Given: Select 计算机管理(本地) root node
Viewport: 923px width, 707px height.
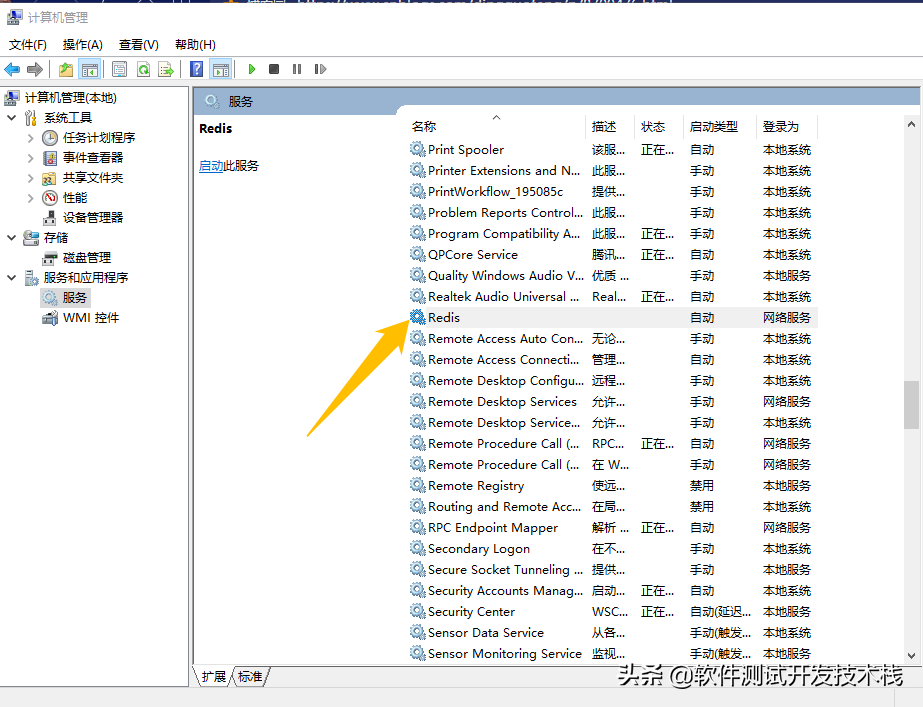Looking at the screenshot, I should 71,98.
